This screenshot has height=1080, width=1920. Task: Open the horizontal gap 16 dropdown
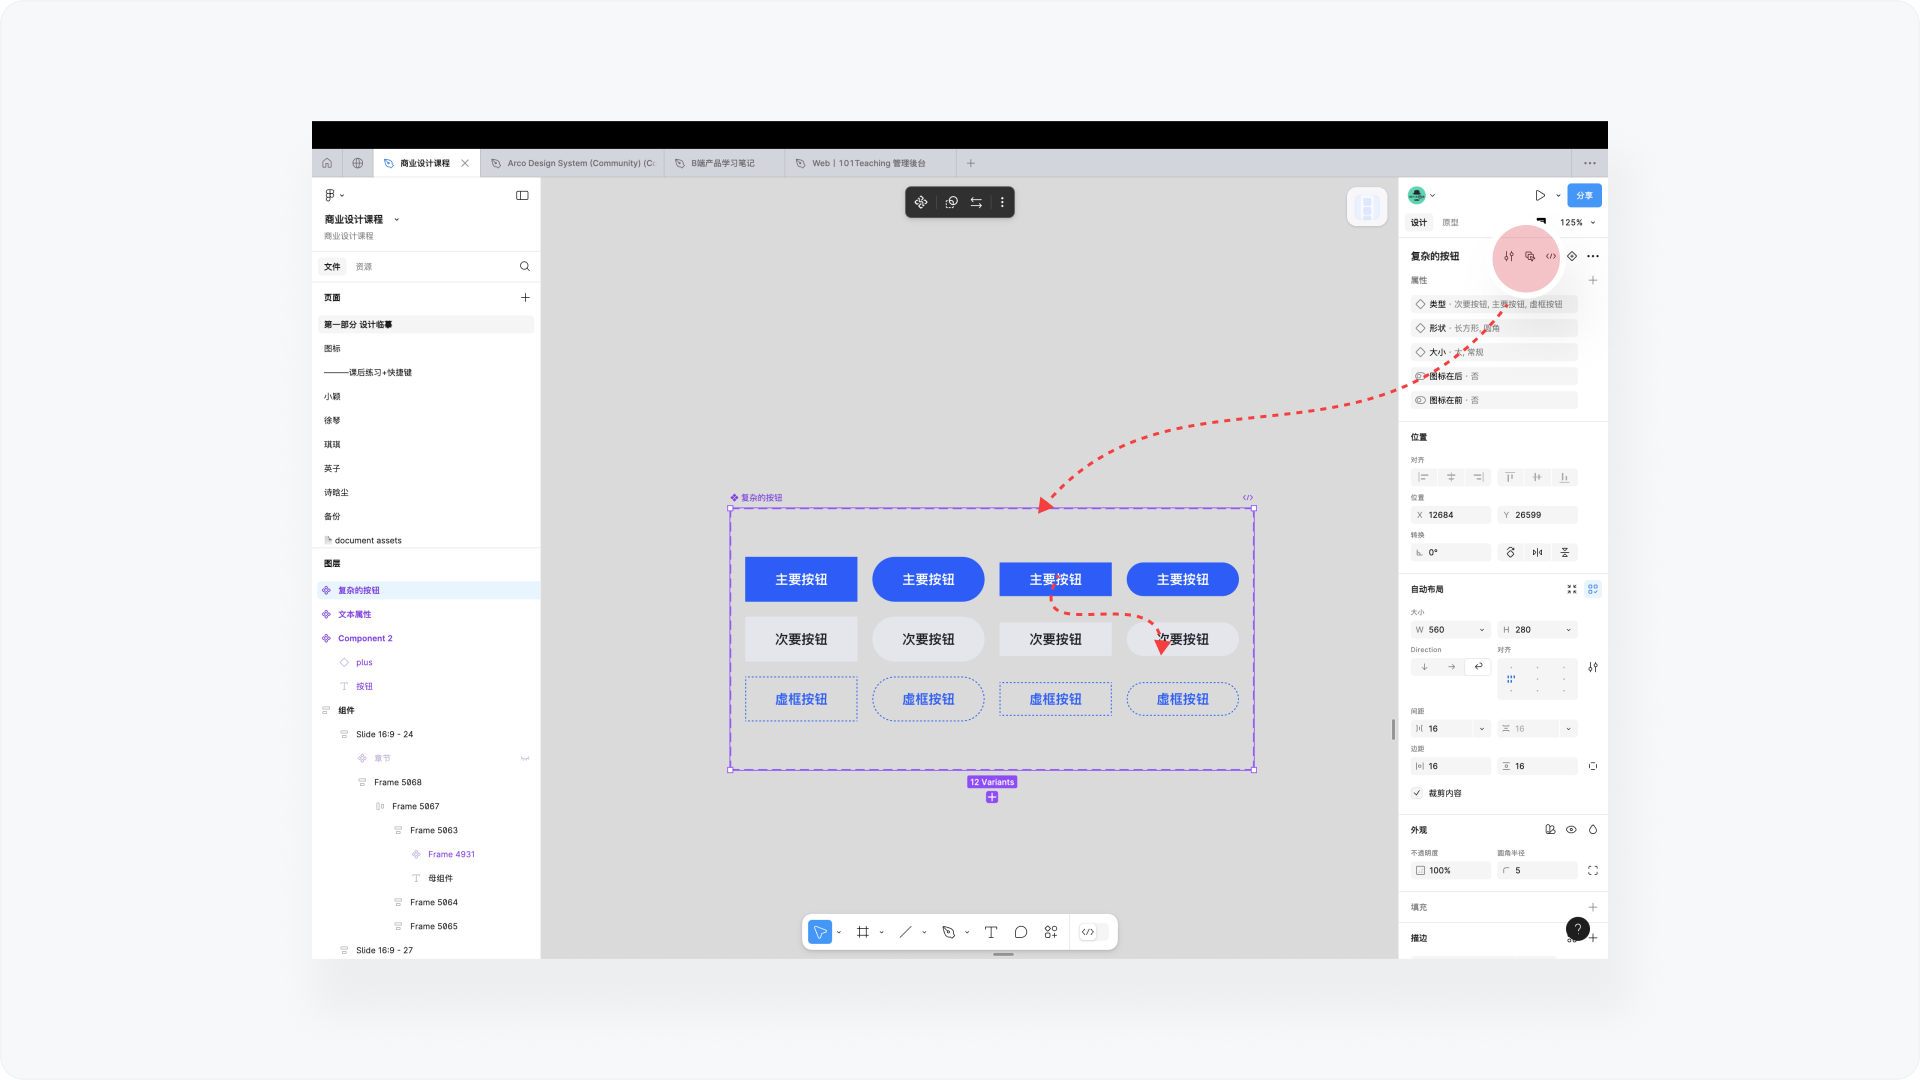pos(1482,729)
